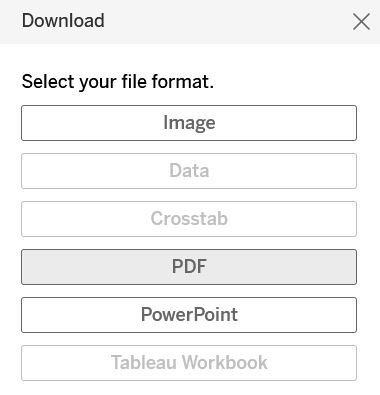Screen dimensions: 380x395
Task: Click the Download dialog title text
Action: (63, 21)
